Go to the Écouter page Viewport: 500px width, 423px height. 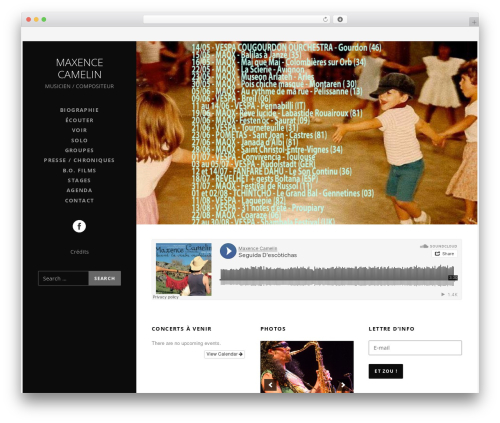click(79, 120)
